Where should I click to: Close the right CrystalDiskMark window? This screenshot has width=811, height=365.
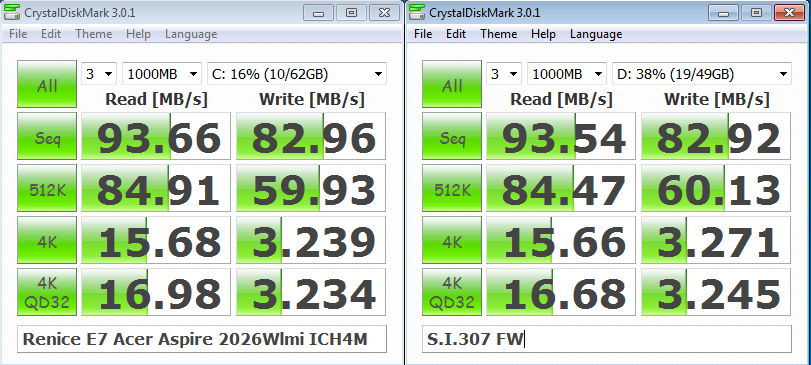(x=790, y=12)
